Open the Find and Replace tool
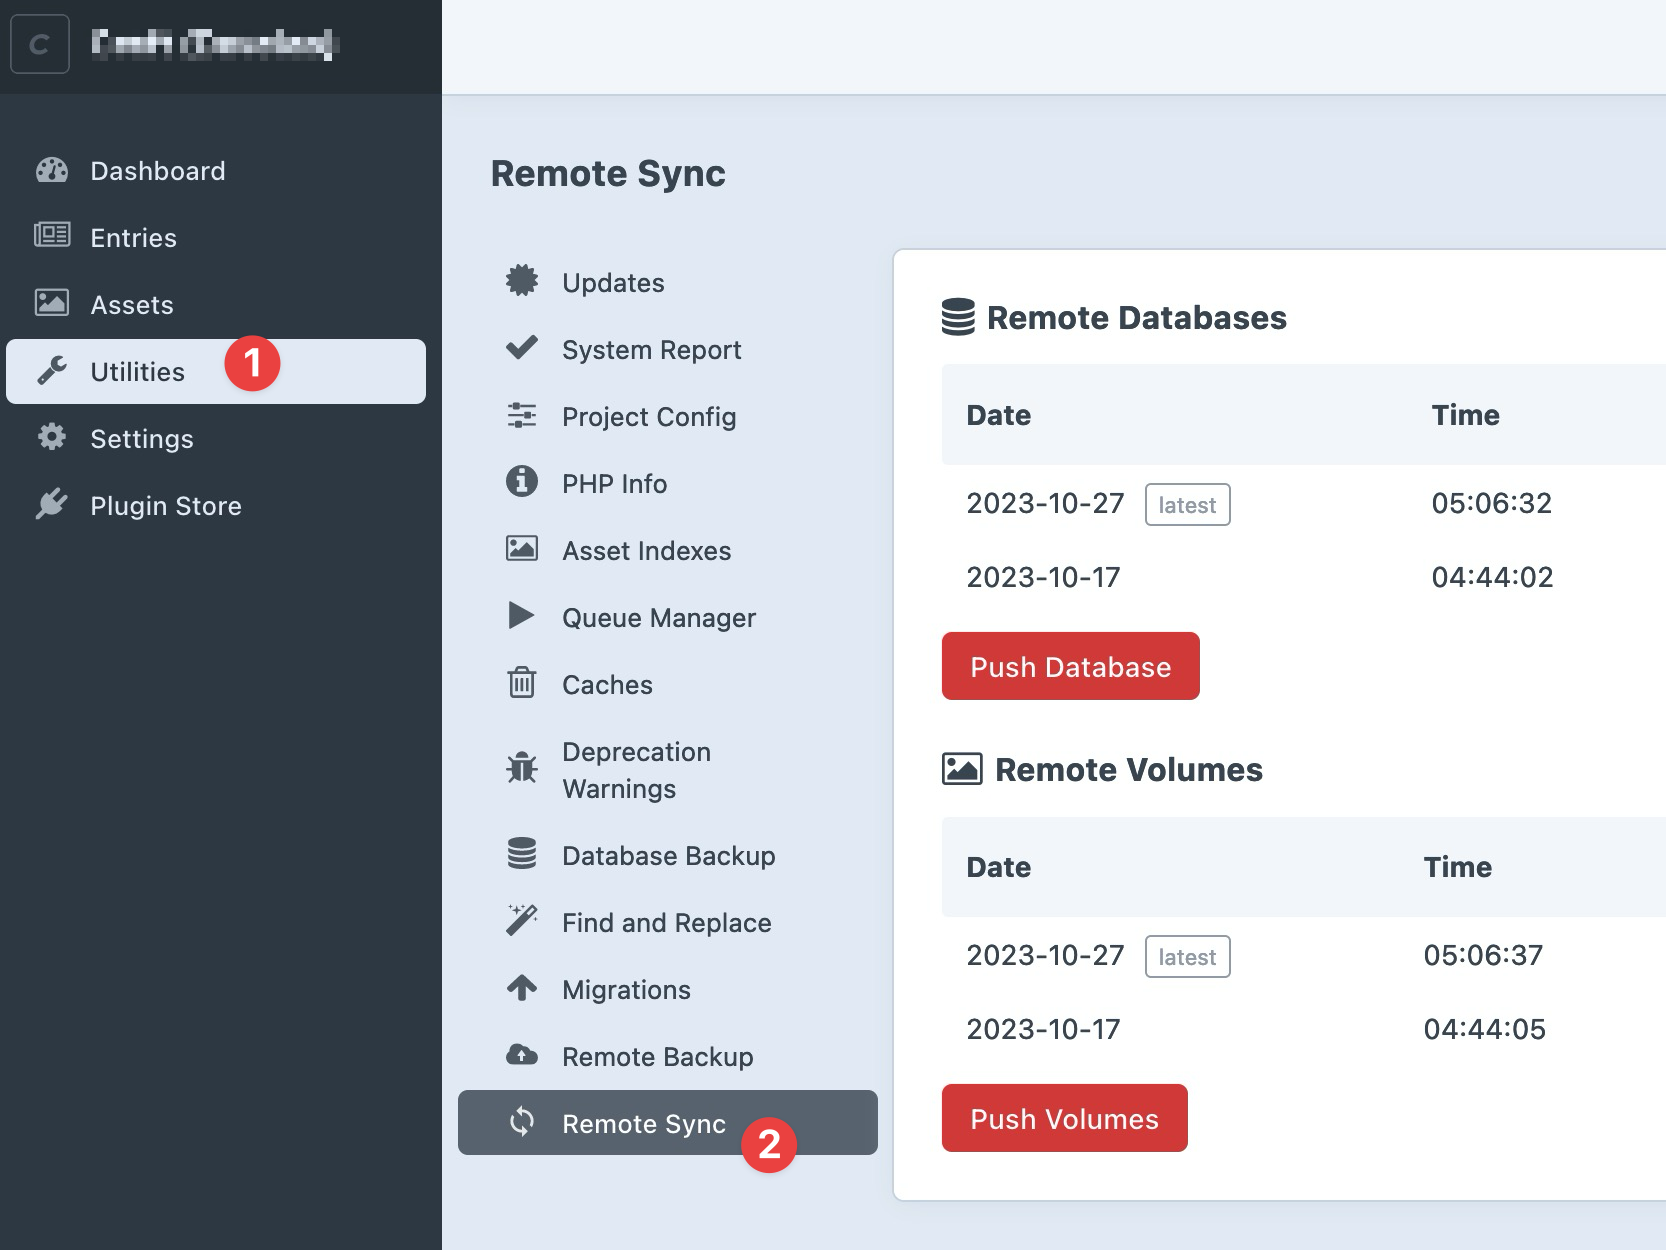The image size is (1666, 1250). [665, 922]
